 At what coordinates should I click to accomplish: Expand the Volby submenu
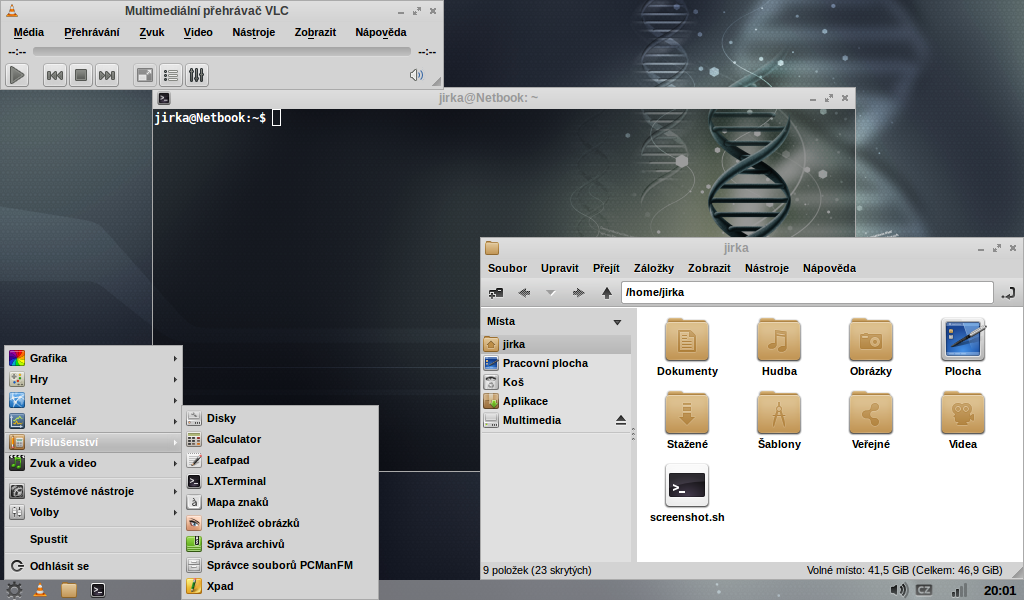pos(93,512)
